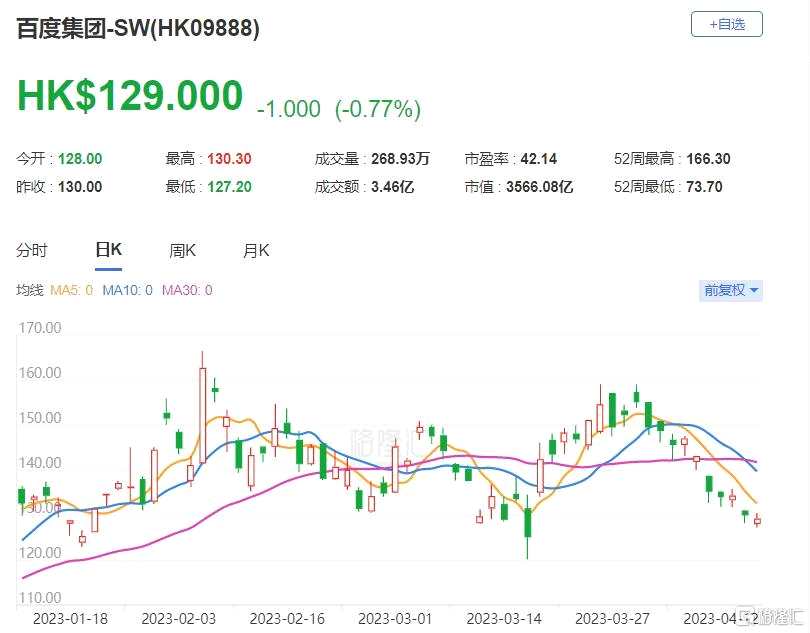Screen dimensions: 810x633
Task: Expand the 前复权 adjustment dropdown
Action: tap(730, 290)
